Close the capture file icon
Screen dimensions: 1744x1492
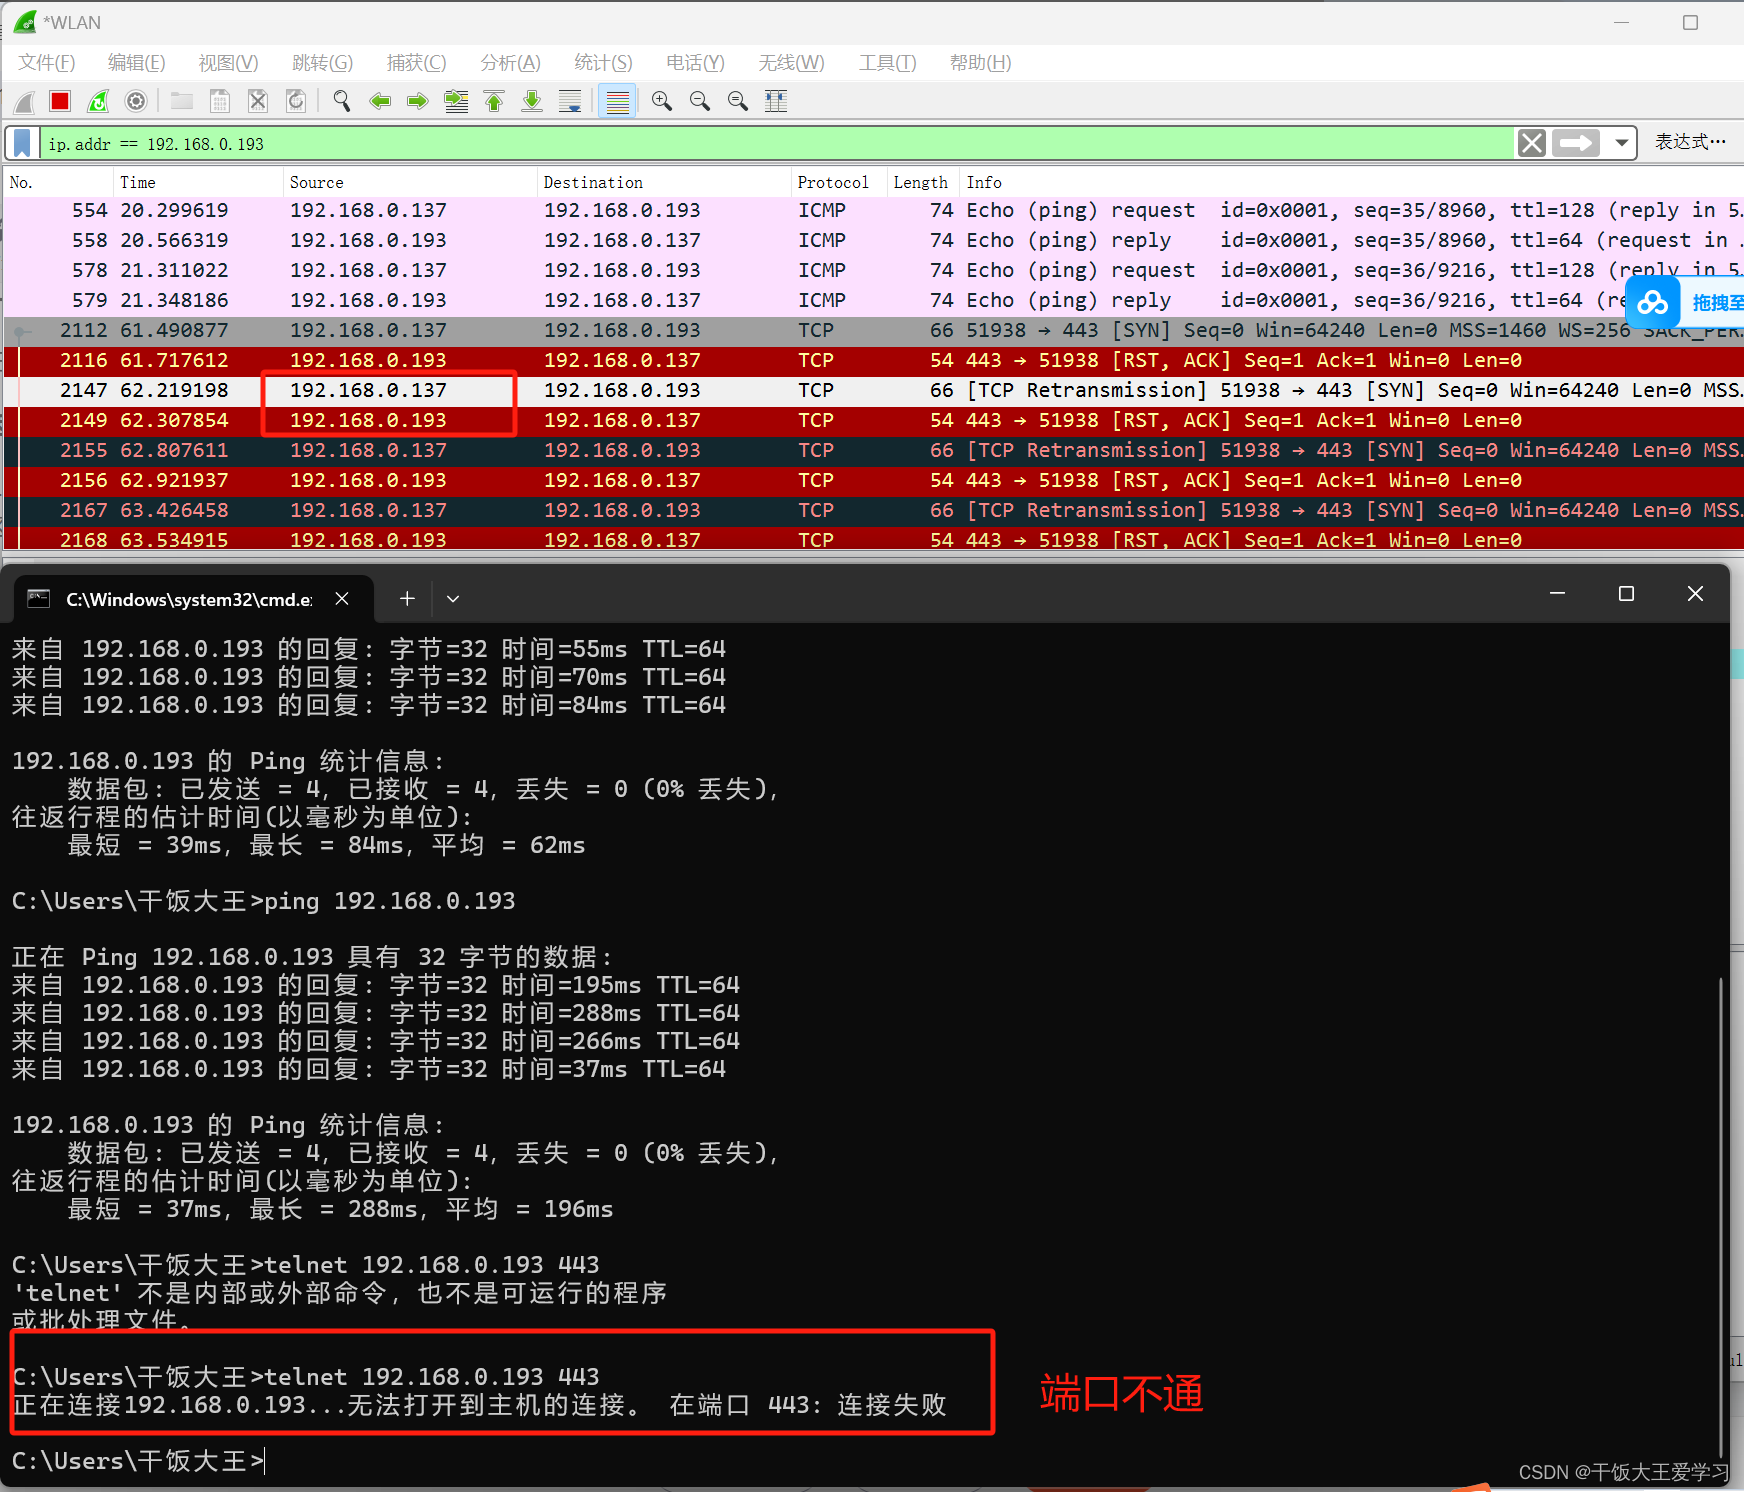tap(258, 101)
